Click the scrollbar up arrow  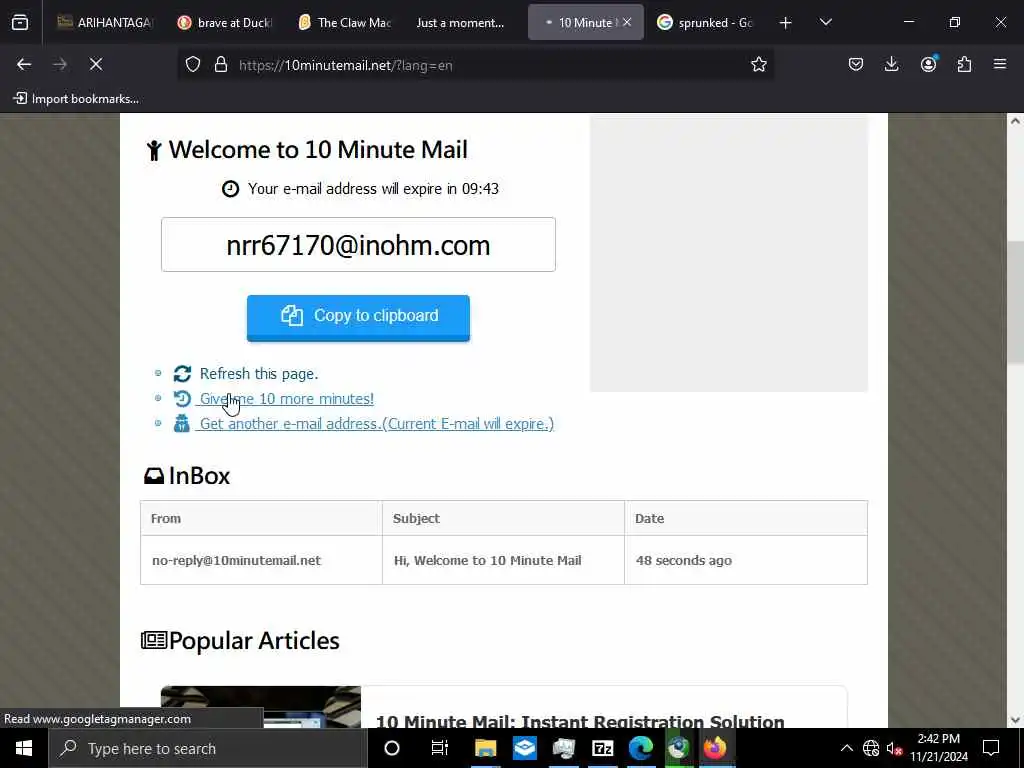1014,121
